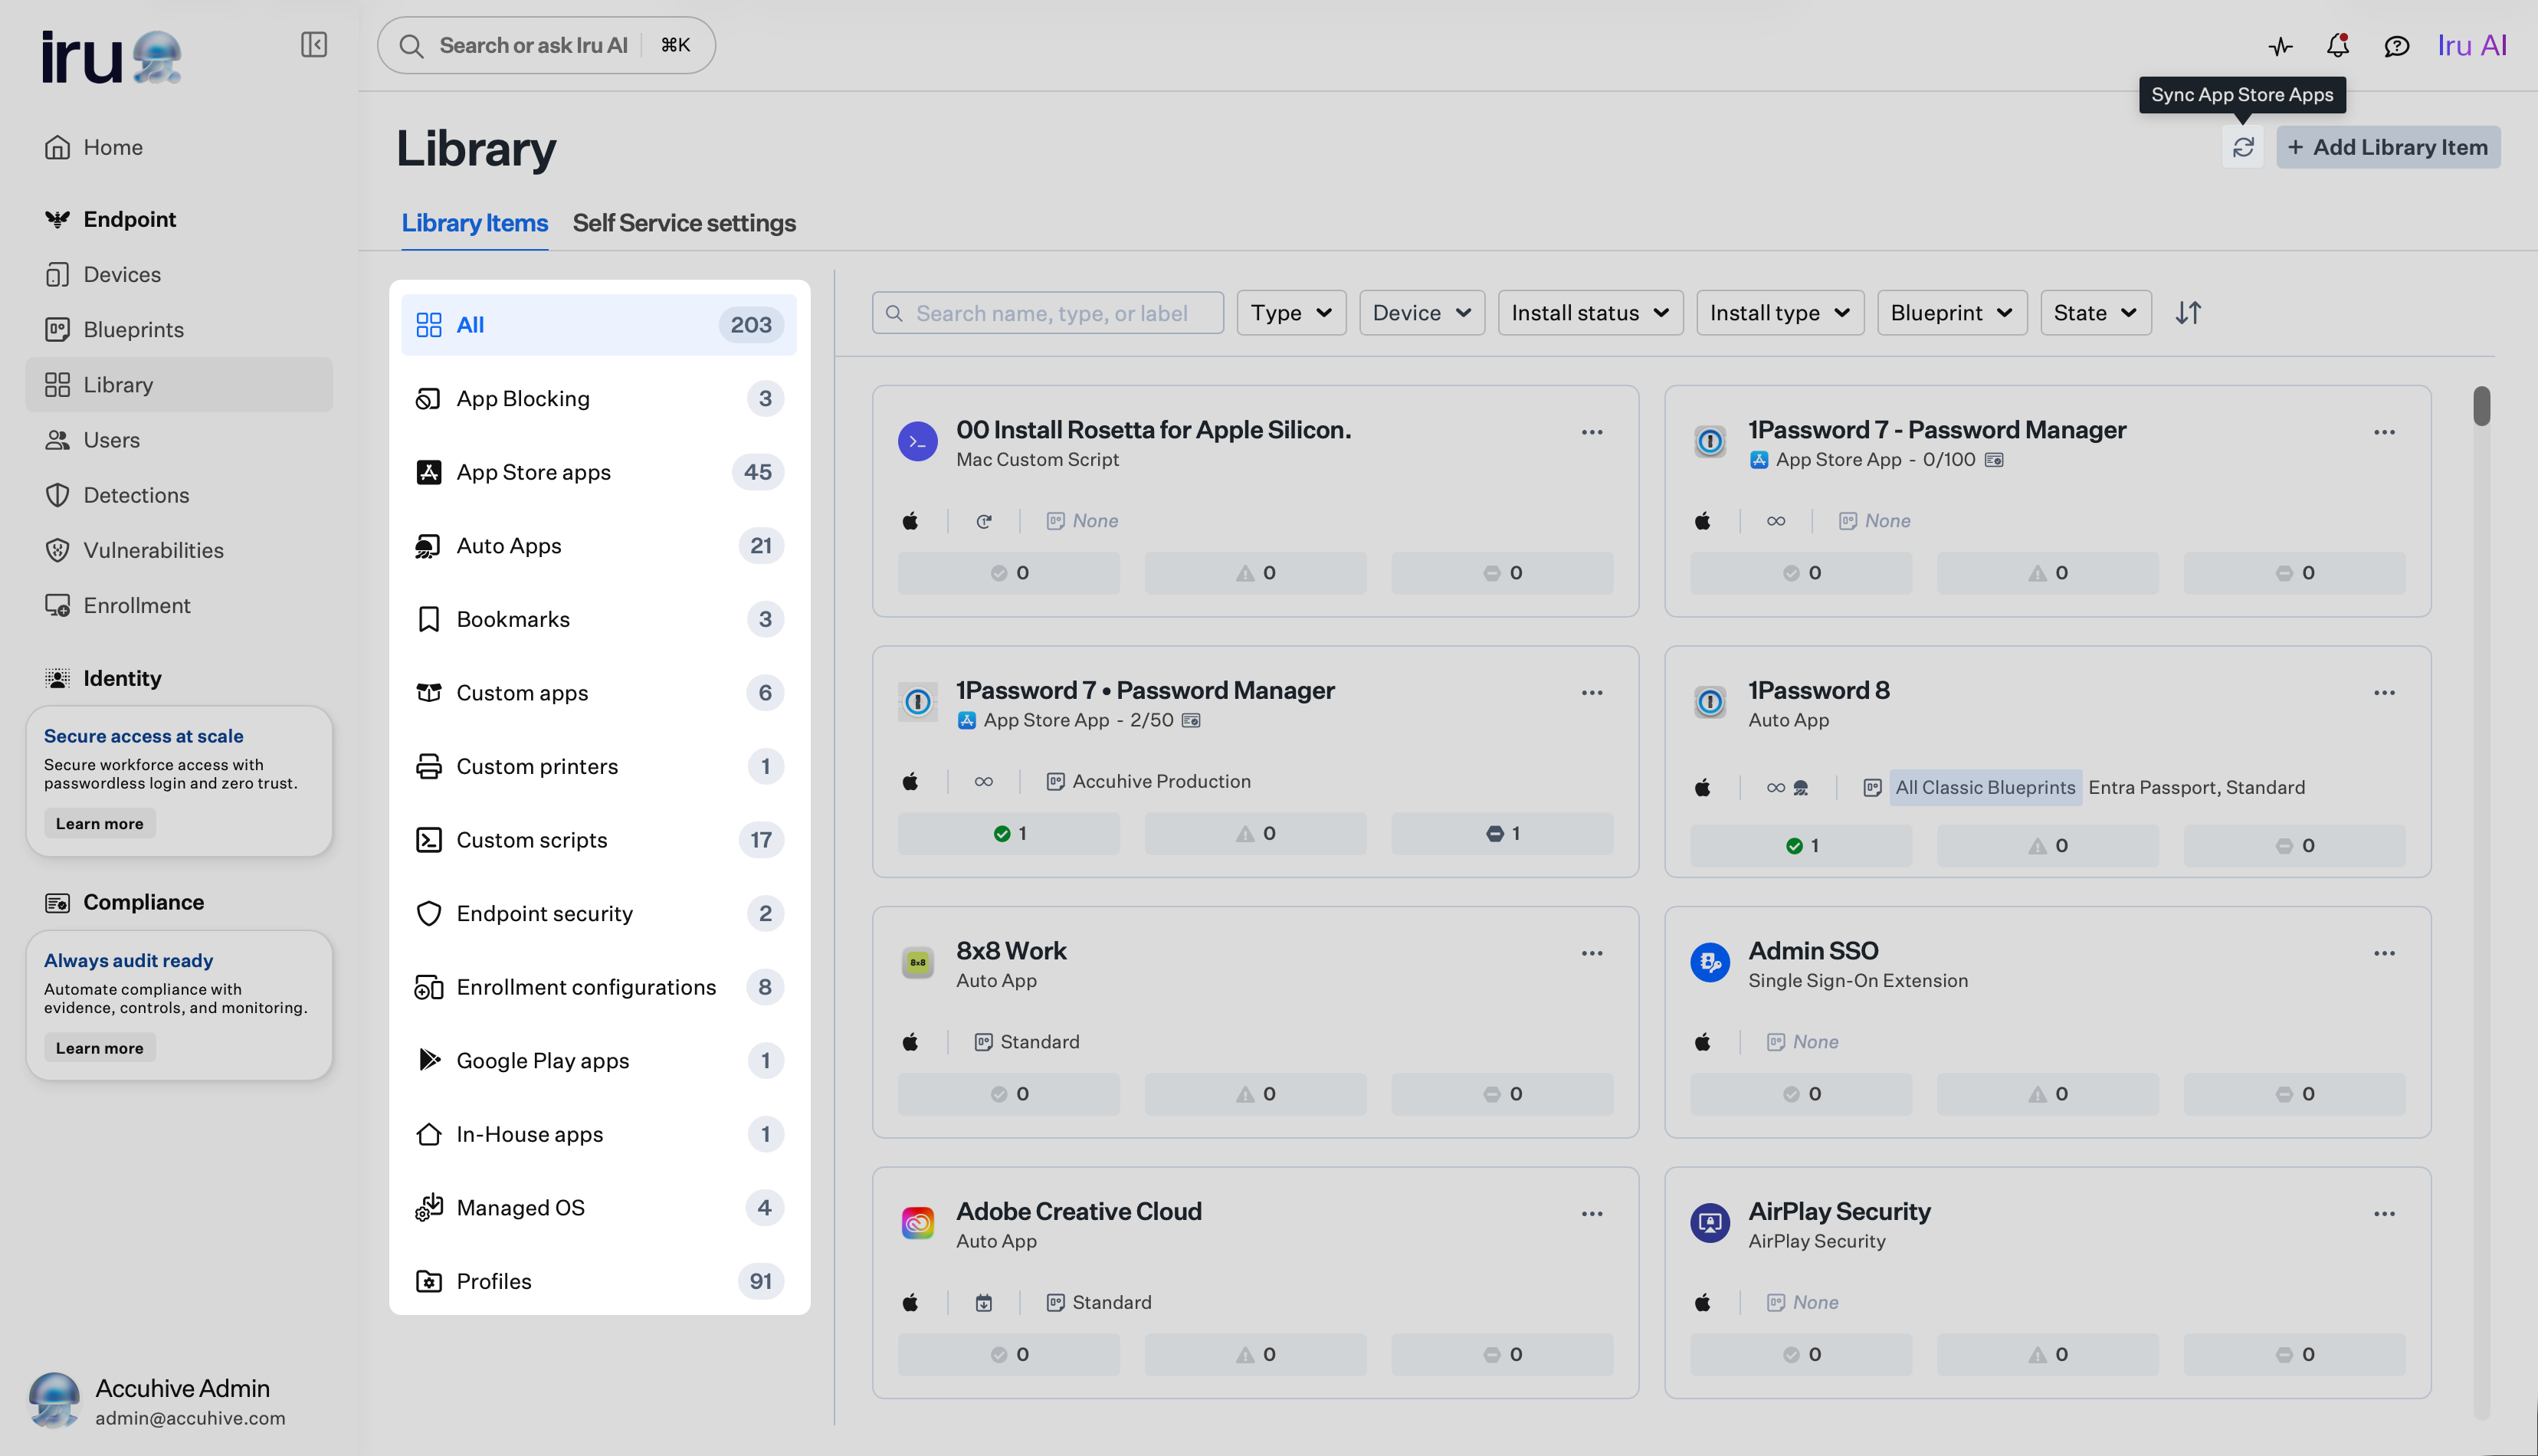The width and height of the screenshot is (2538, 1456).
Task: Collapse the sidebar panel icon
Action: click(314, 45)
